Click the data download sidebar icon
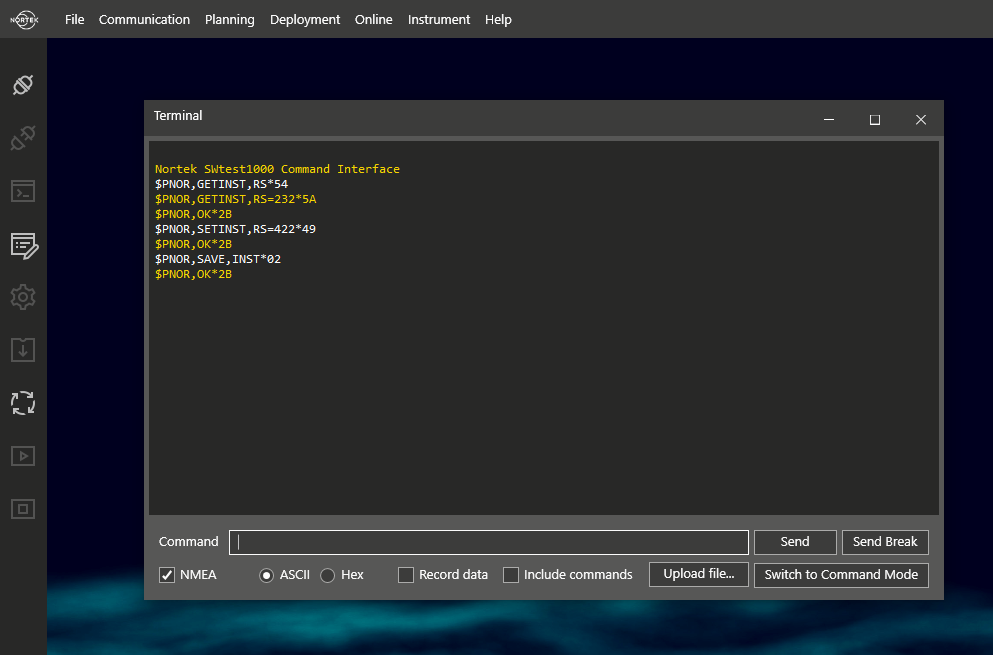This screenshot has width=993, height=655. [x=23, y=350]
